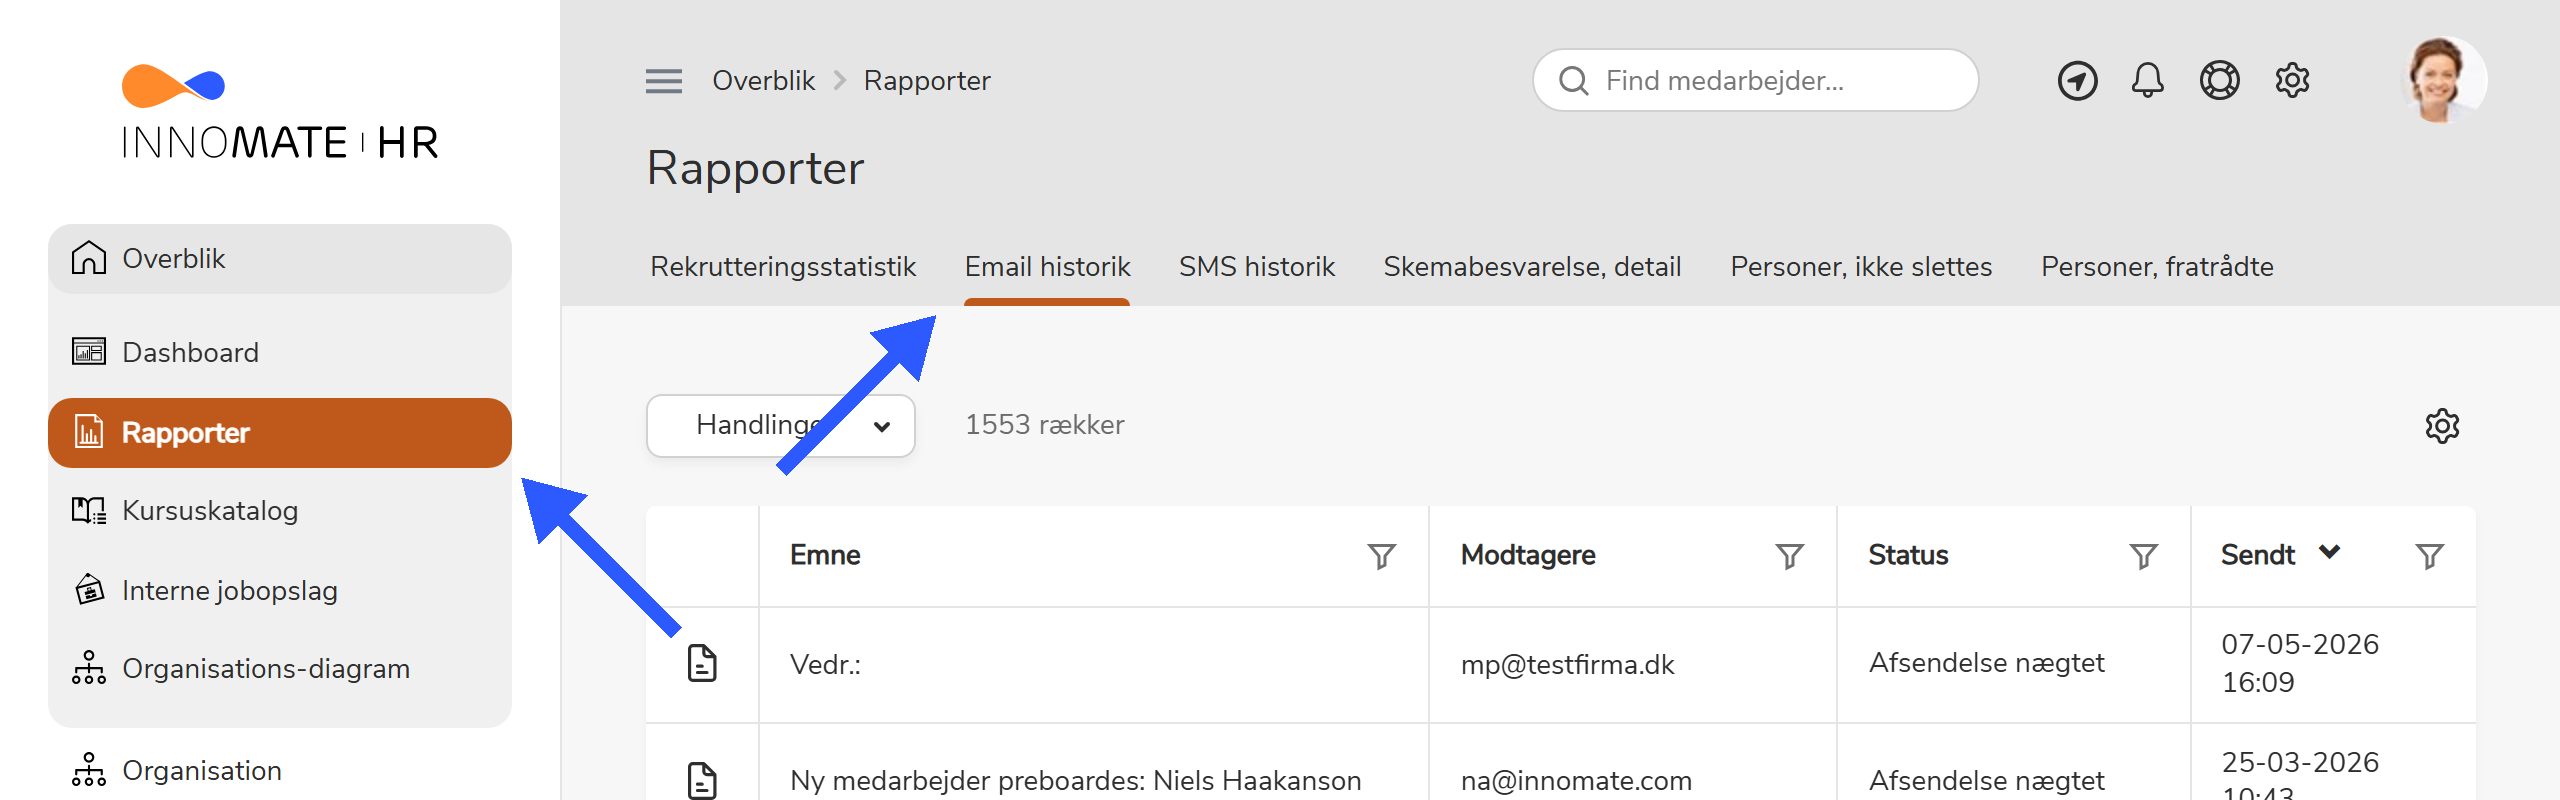This screenshot has width=2560, height=800.
Task: Open document icon for Vedr.: row
Action: [x=702, y=663]
